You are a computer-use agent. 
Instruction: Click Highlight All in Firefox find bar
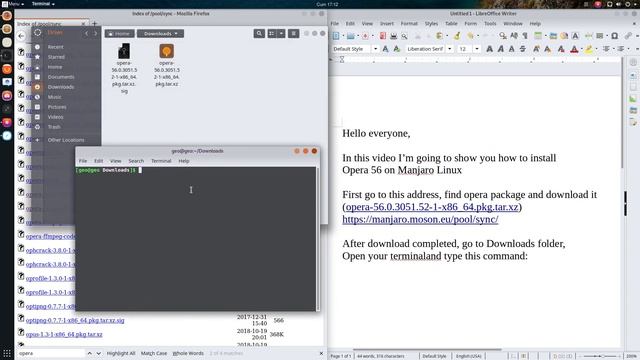(x=121, y=353)
